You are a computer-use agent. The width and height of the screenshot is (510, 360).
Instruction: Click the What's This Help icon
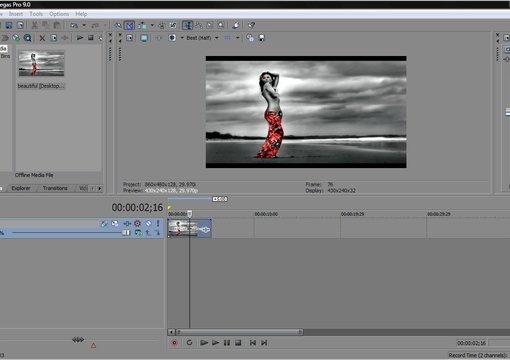click(x=252, y=25)
